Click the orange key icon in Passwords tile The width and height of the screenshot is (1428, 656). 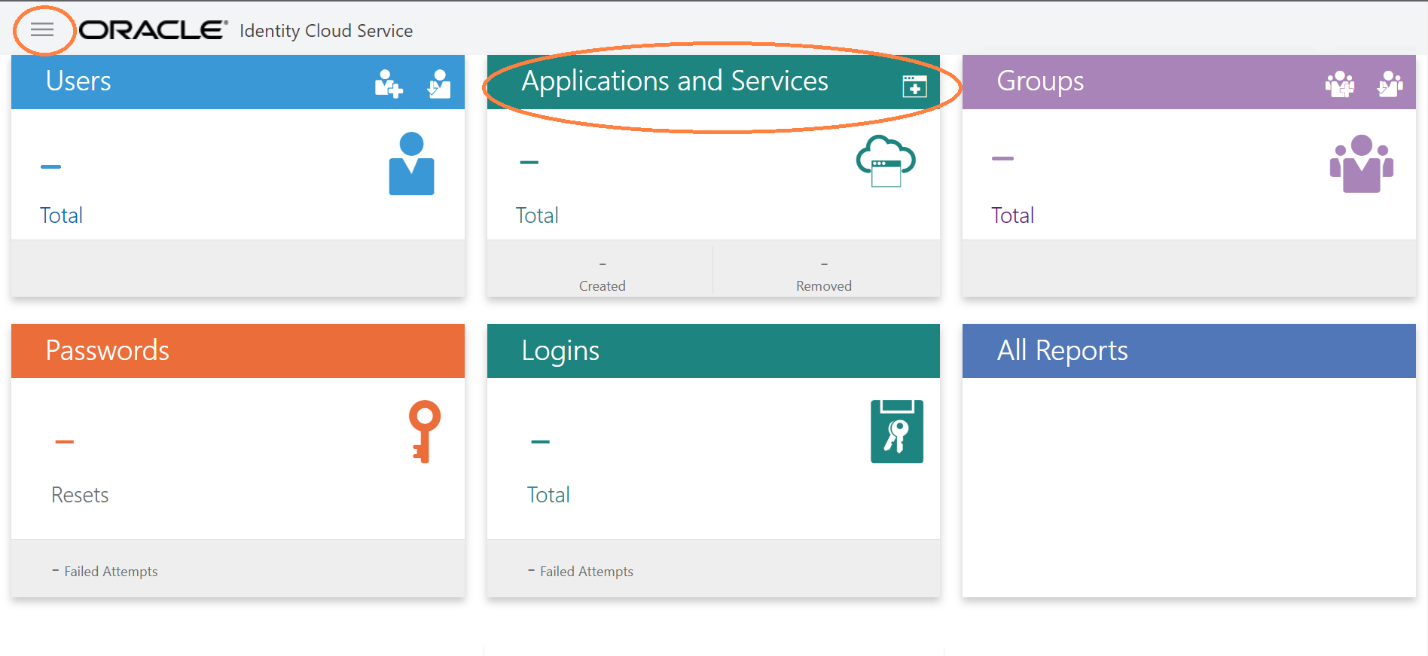[425, 432]
